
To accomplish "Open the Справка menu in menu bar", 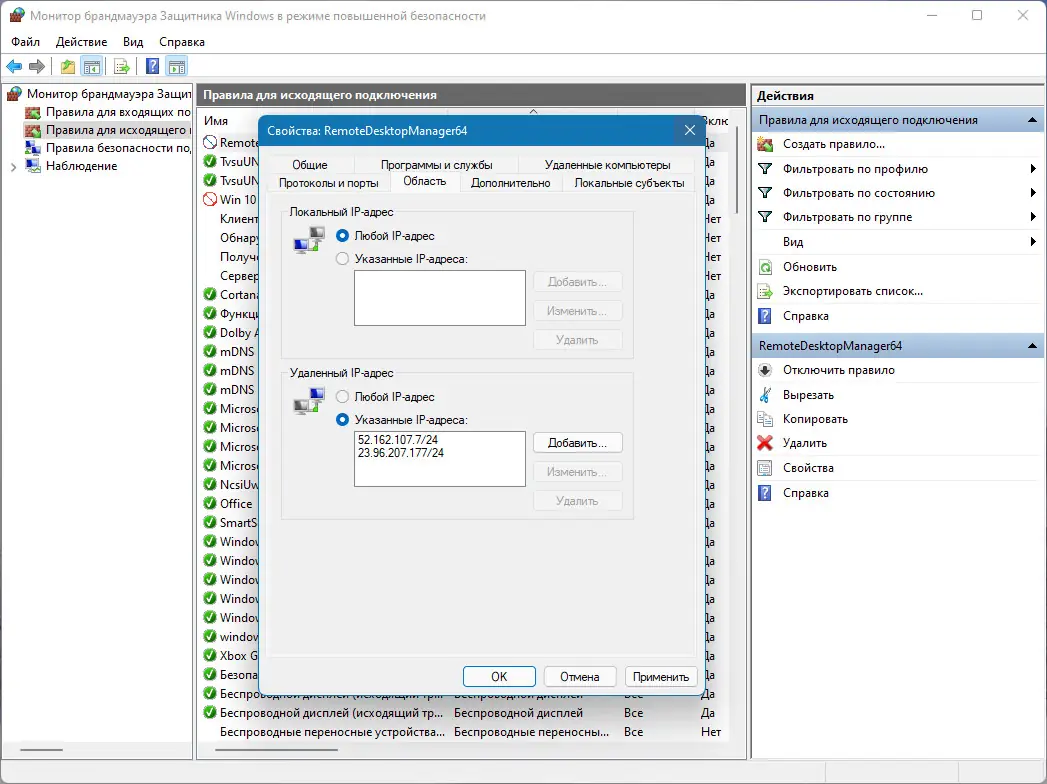I will pyautogui.click(x=182, y=41).
